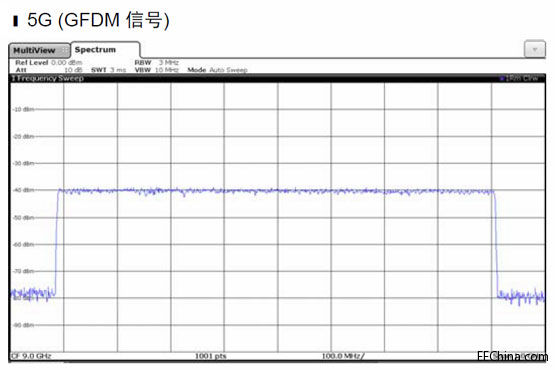This screenshot has width=555, height=370.
Task: Click the EEChina.com watermark link
Action: (512, 356)
